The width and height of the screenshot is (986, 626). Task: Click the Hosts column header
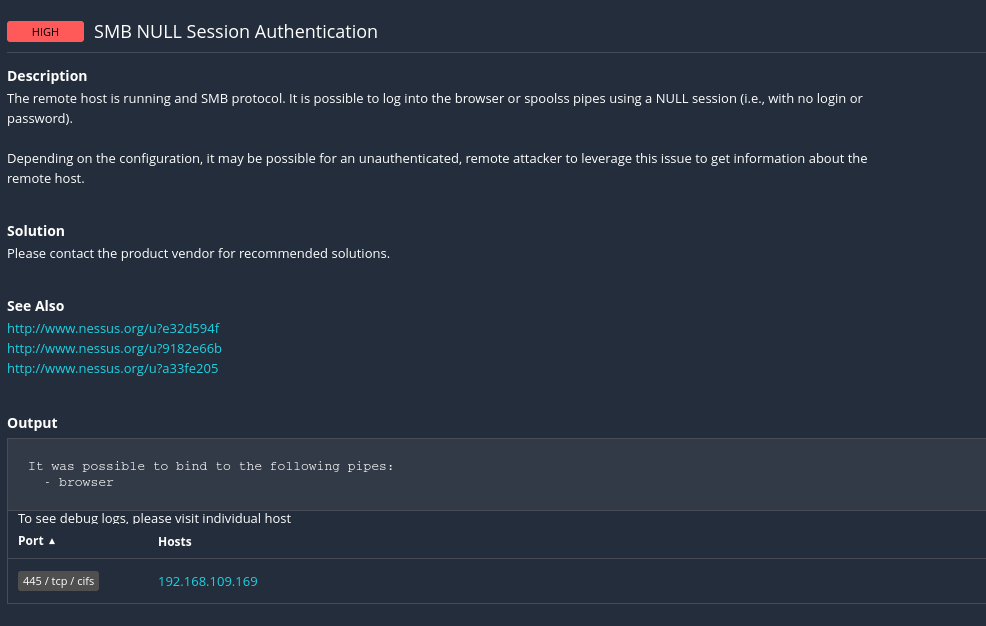pos(175,541)
